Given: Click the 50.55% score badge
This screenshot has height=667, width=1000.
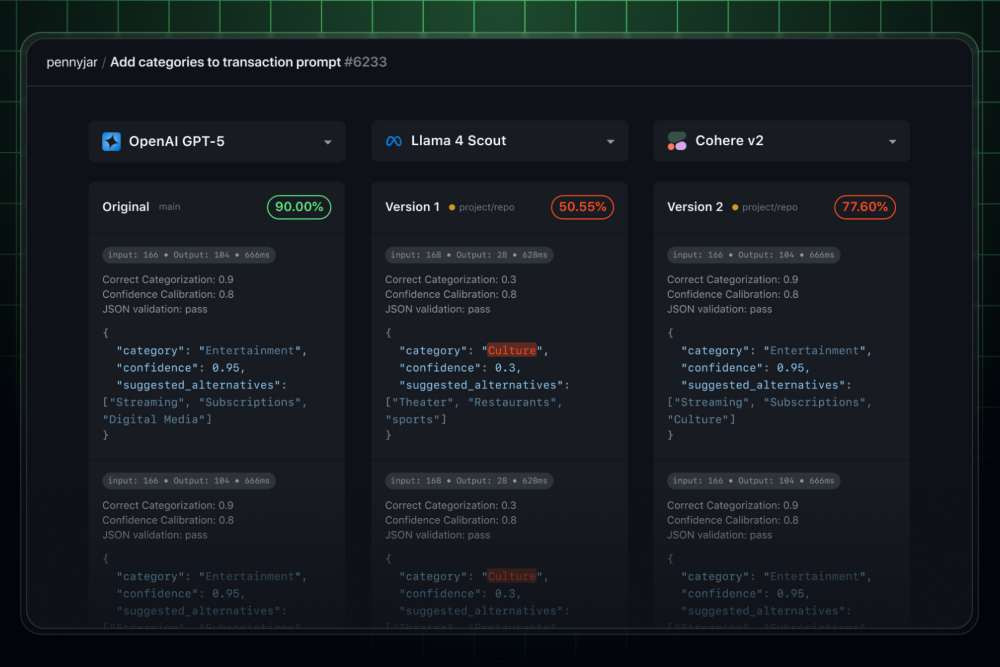Looking at the screenshot, I should coord(582,207).
